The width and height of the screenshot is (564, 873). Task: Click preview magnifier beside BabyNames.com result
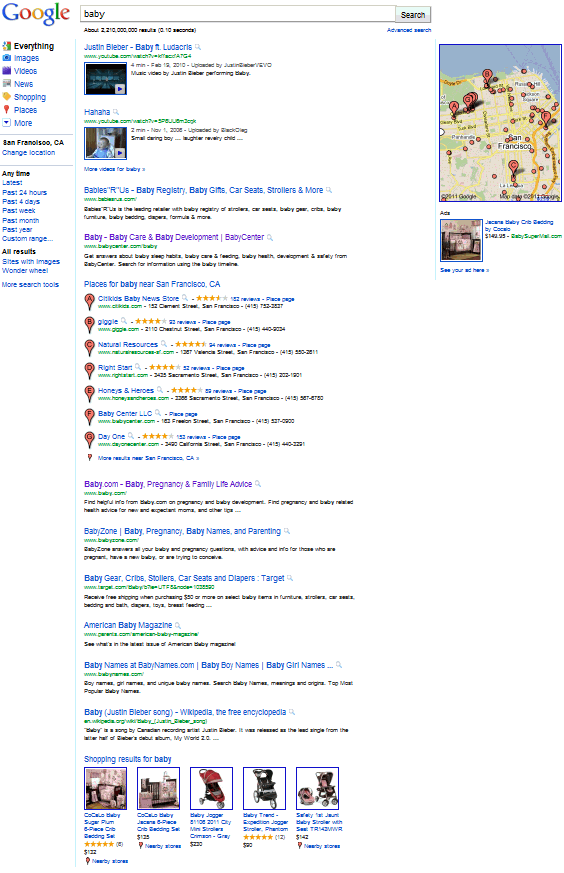[x=339, y=665]
